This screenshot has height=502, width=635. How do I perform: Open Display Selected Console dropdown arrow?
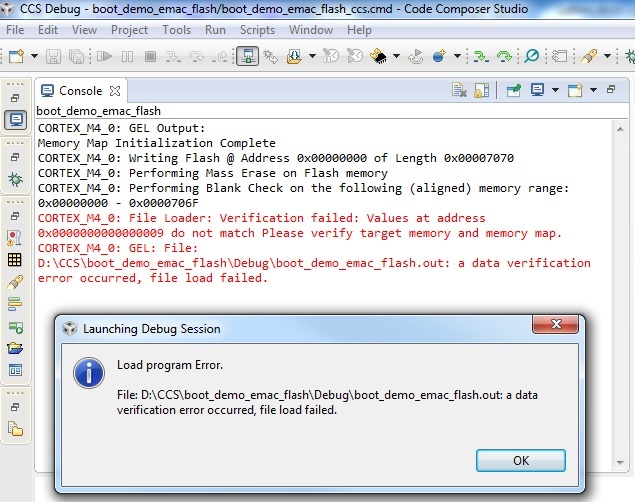pyautogui.click(x=555, y=90)
